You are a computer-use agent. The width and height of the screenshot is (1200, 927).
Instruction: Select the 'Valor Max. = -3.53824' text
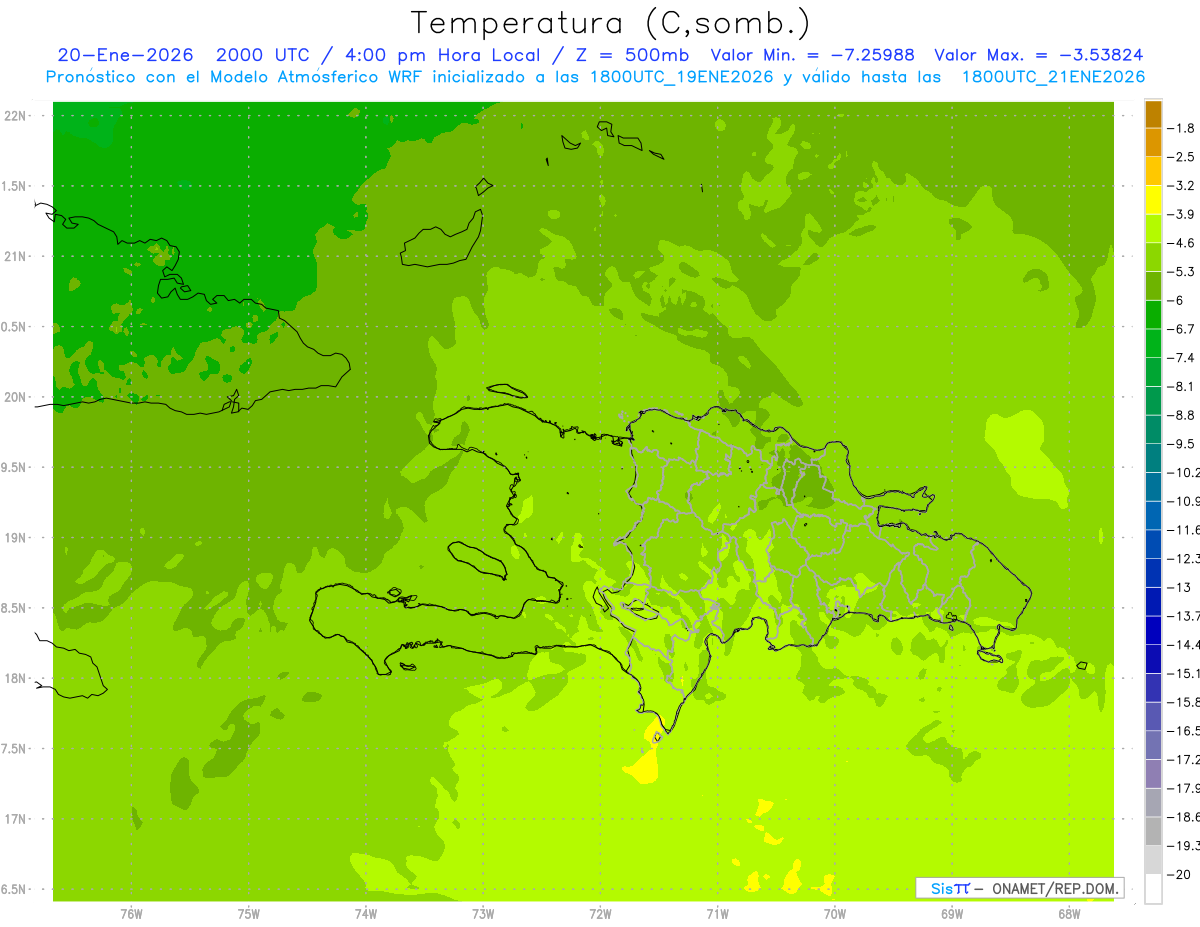coord(1039,55)
